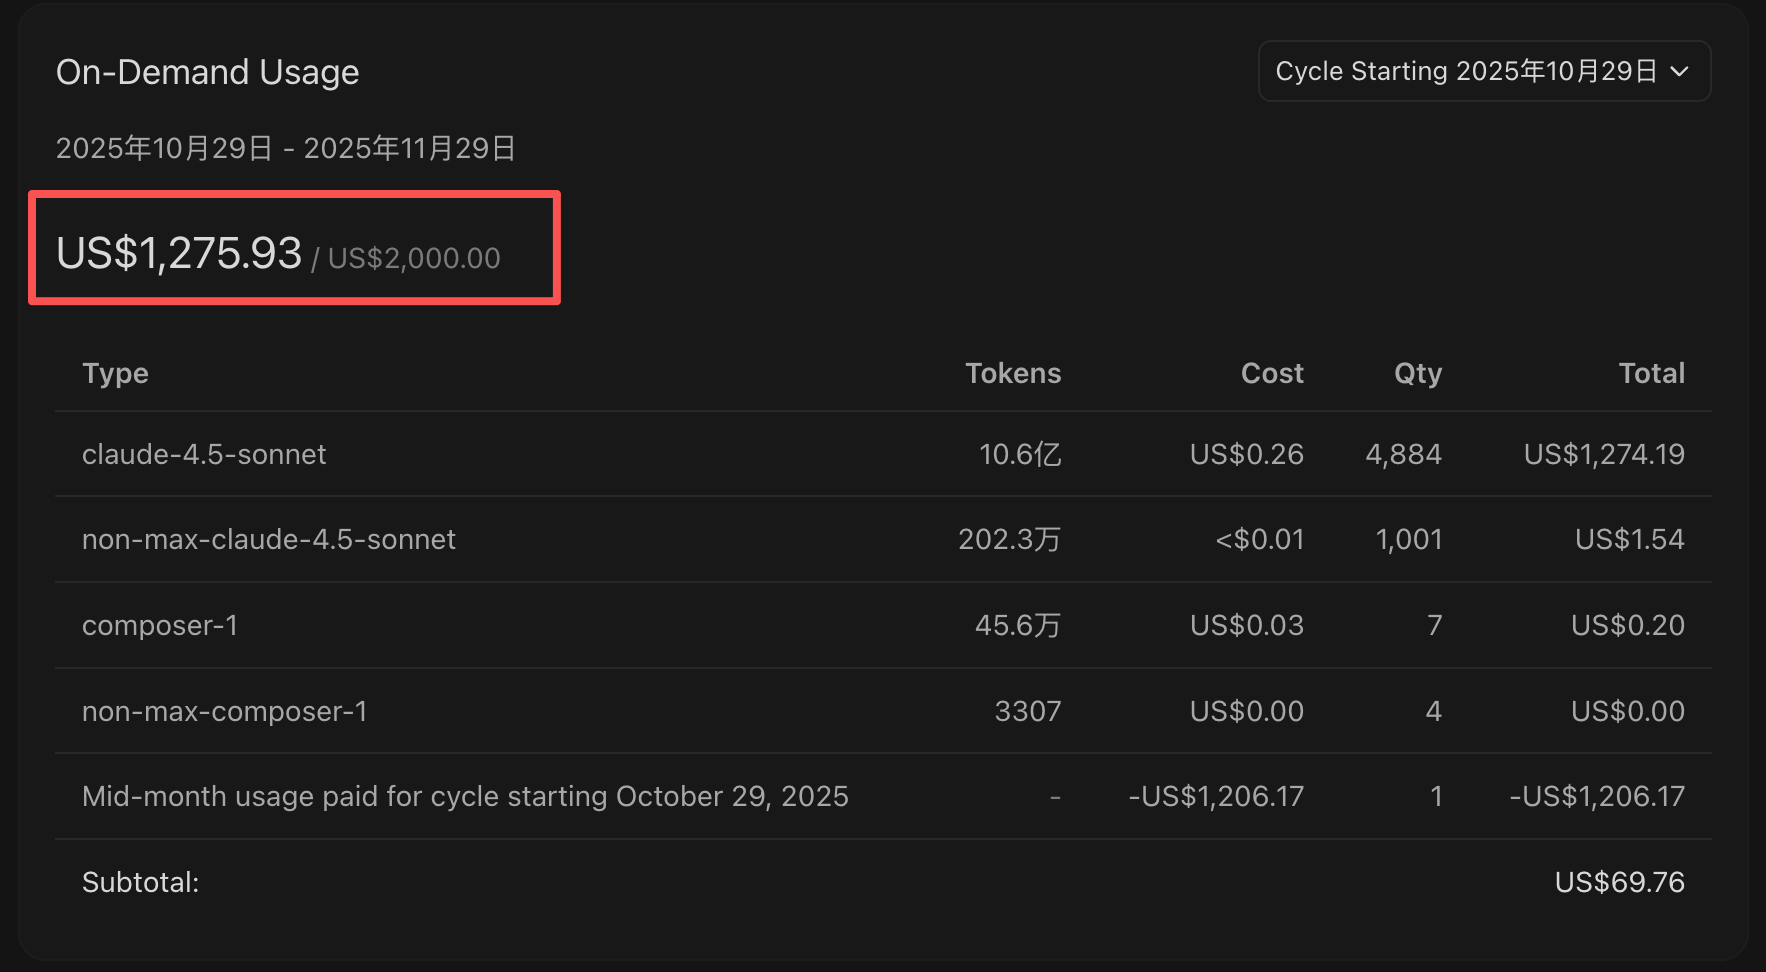Click the claude-4.5-sonnet total US$1,274.19
The height and width of the screenshot is (972, 1766).
pyautogui.click(x=1603, y=454)
